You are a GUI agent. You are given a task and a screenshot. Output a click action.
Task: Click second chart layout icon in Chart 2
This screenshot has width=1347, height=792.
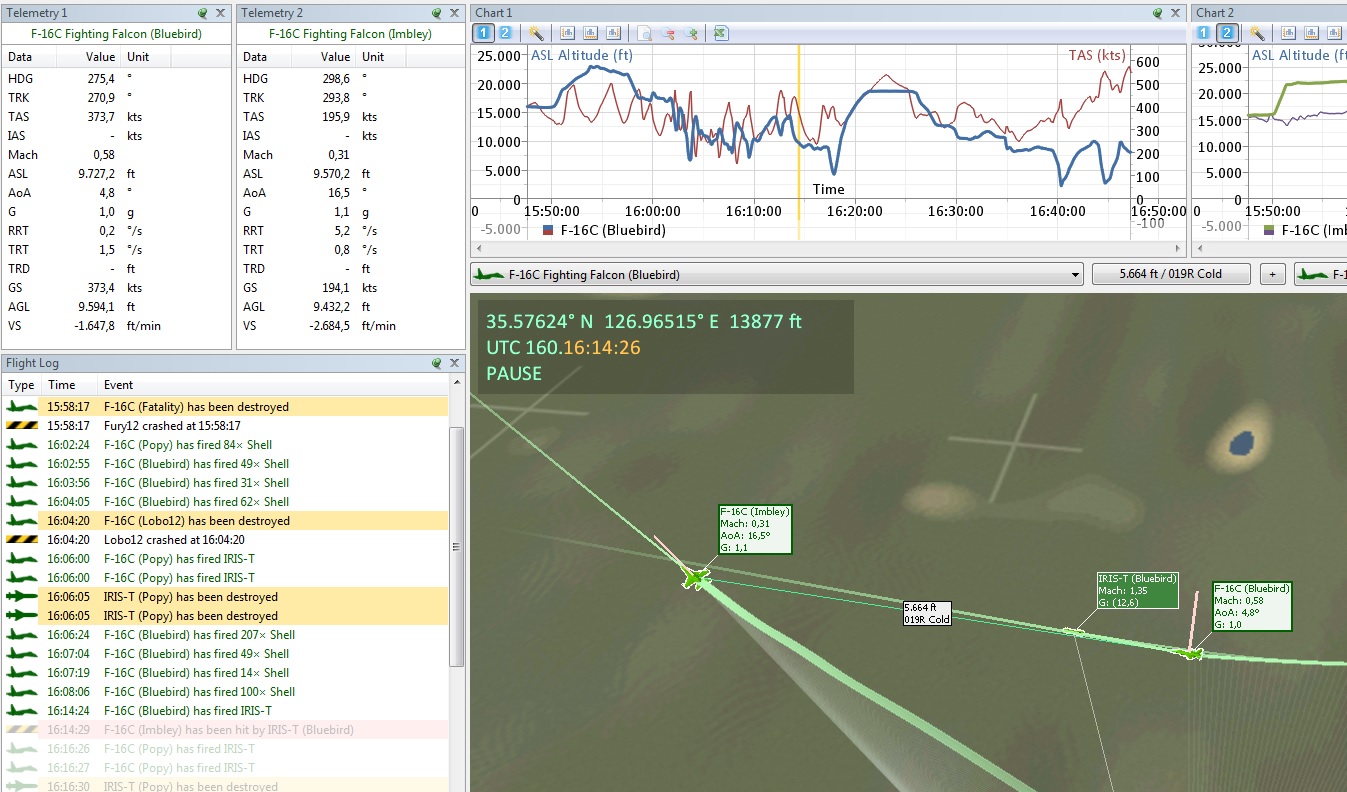1312,33
